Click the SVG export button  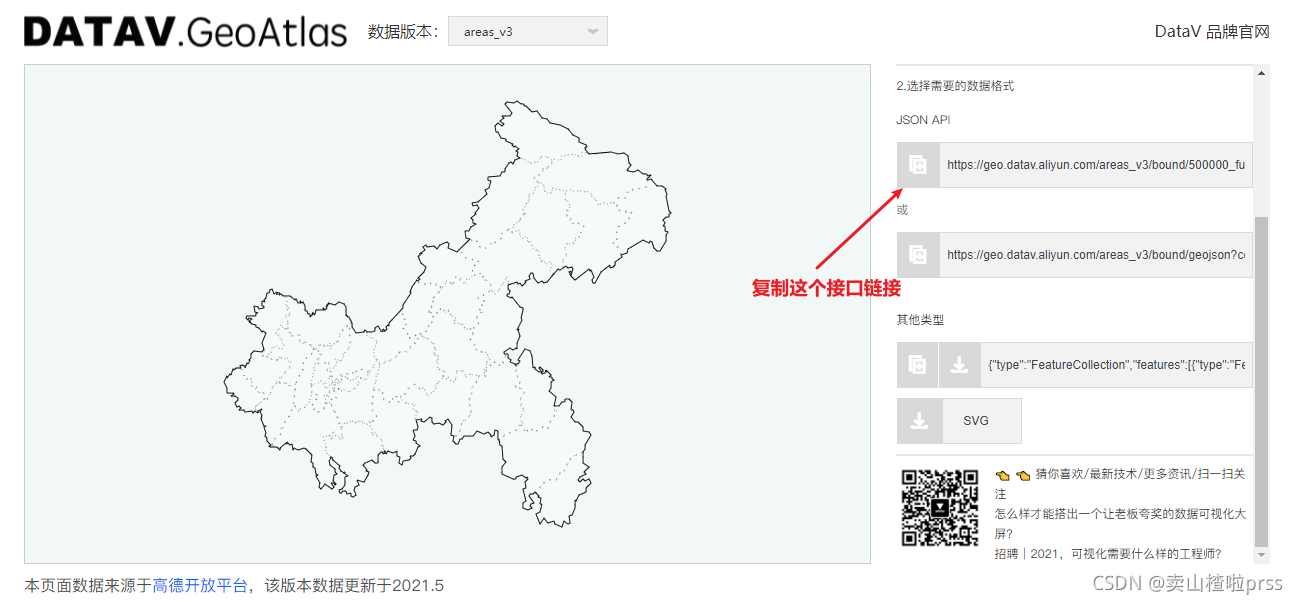coord(980,420)
